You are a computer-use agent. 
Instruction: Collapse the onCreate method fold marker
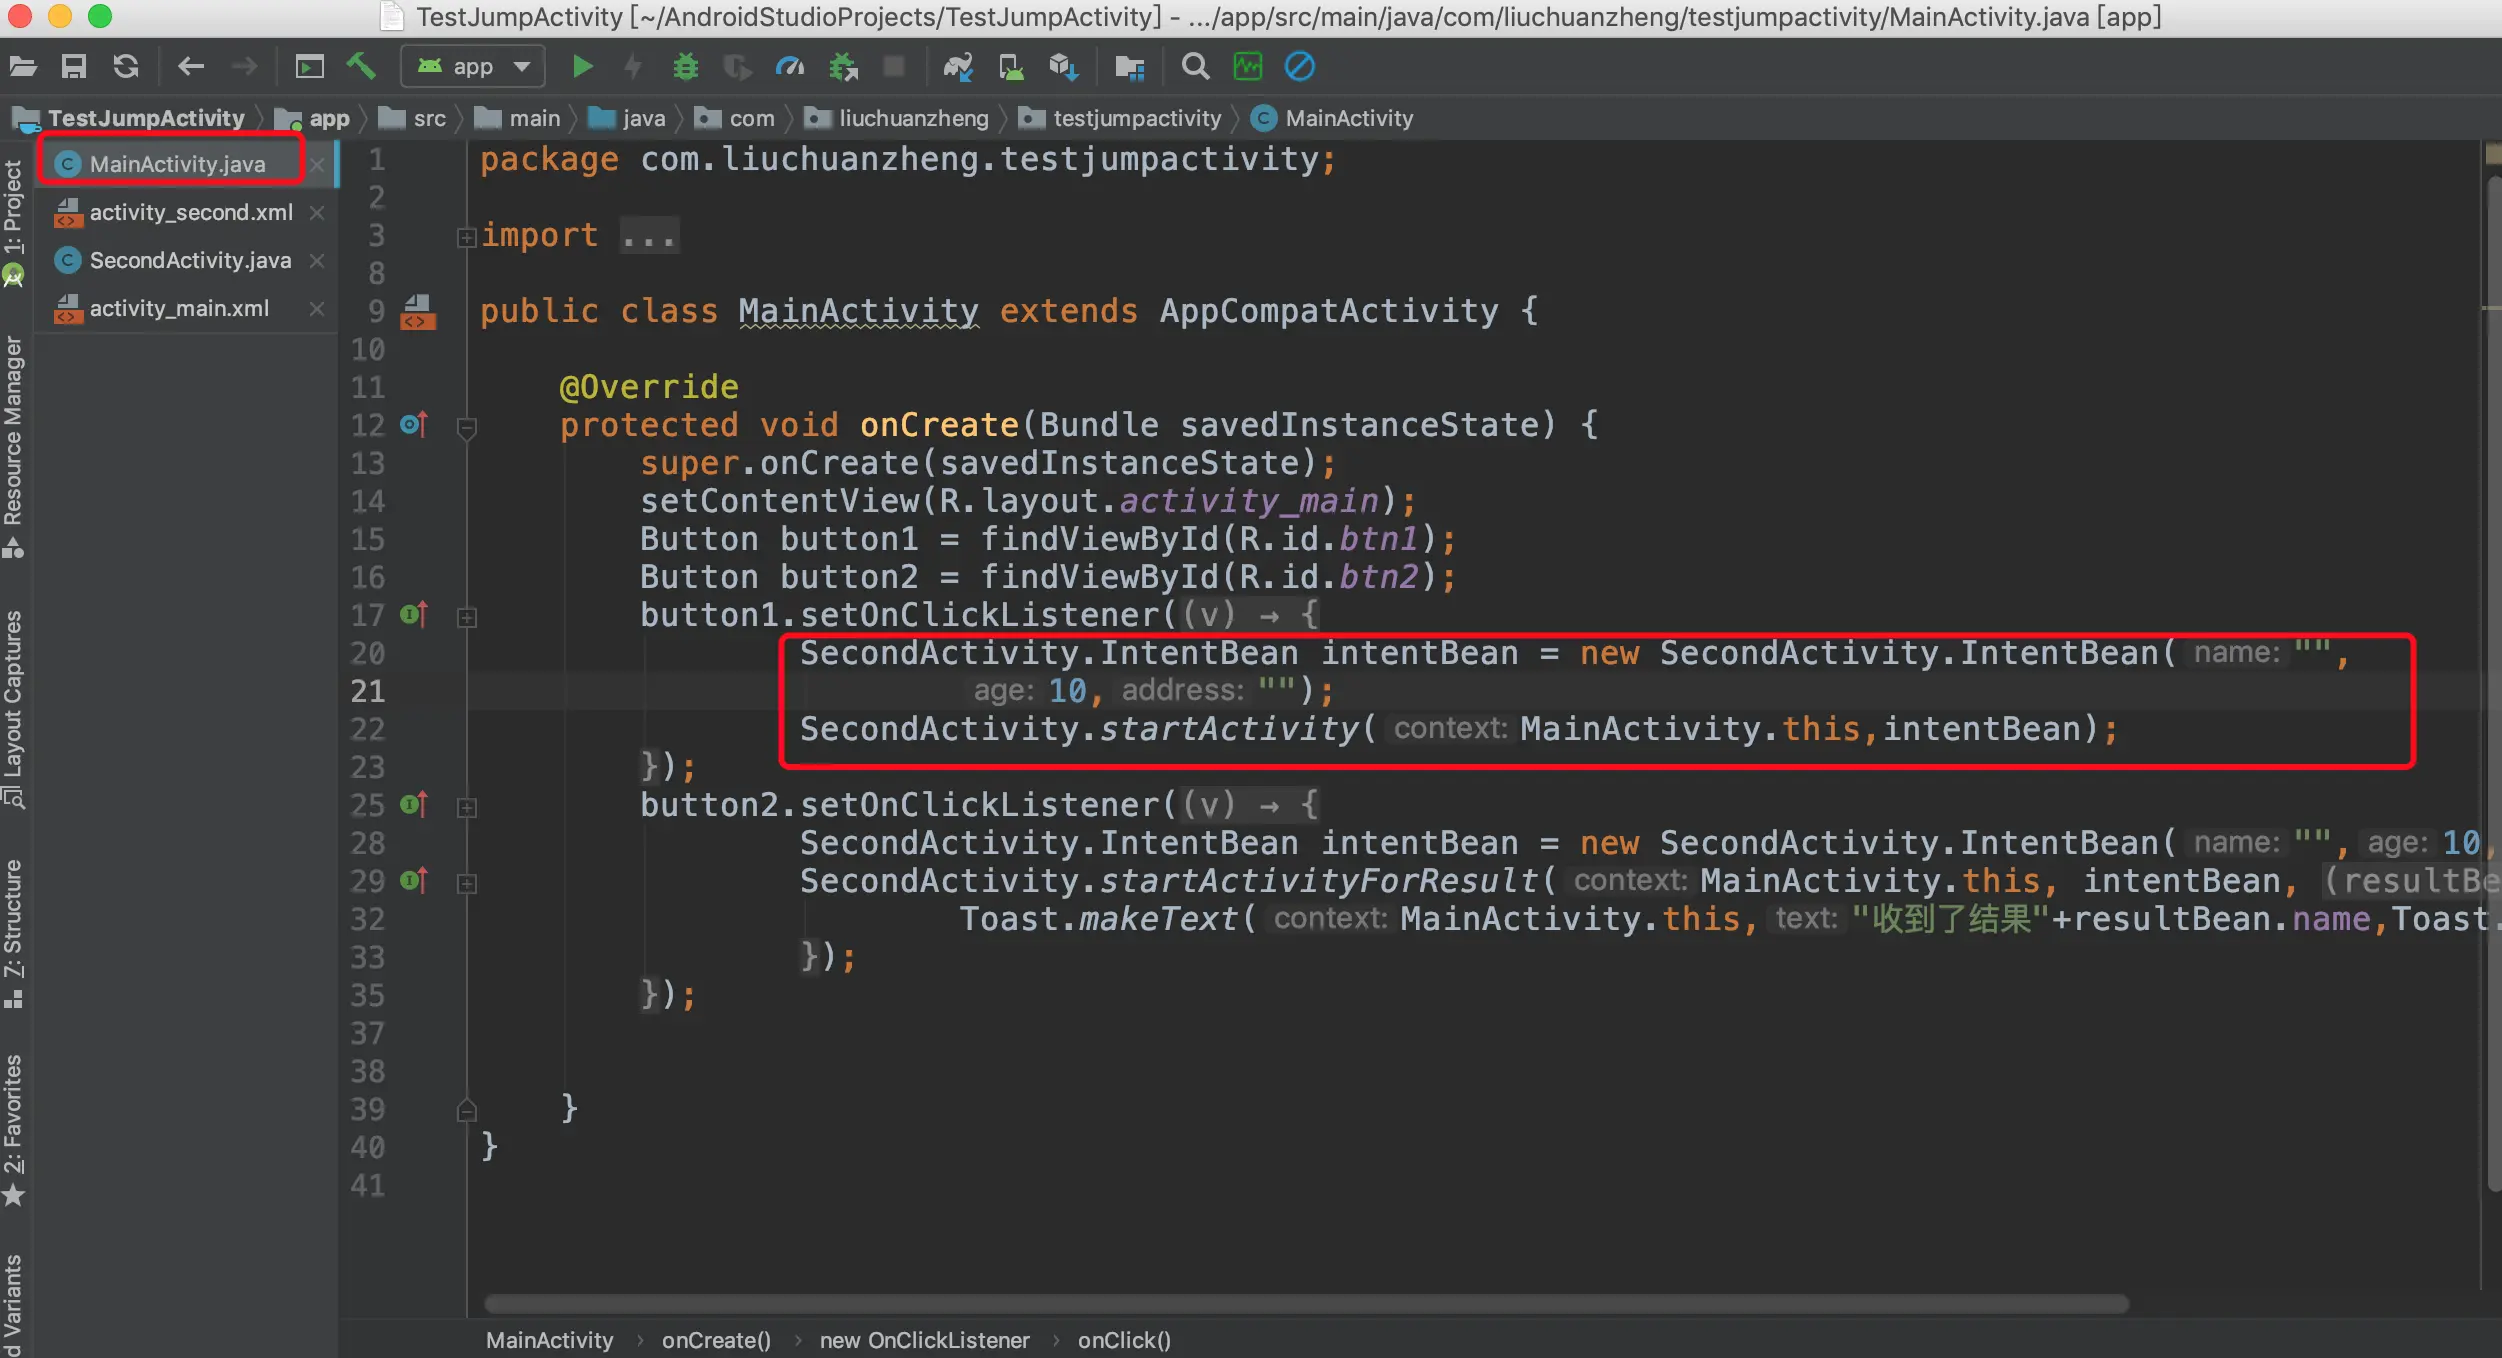click(x=466, y=427)
